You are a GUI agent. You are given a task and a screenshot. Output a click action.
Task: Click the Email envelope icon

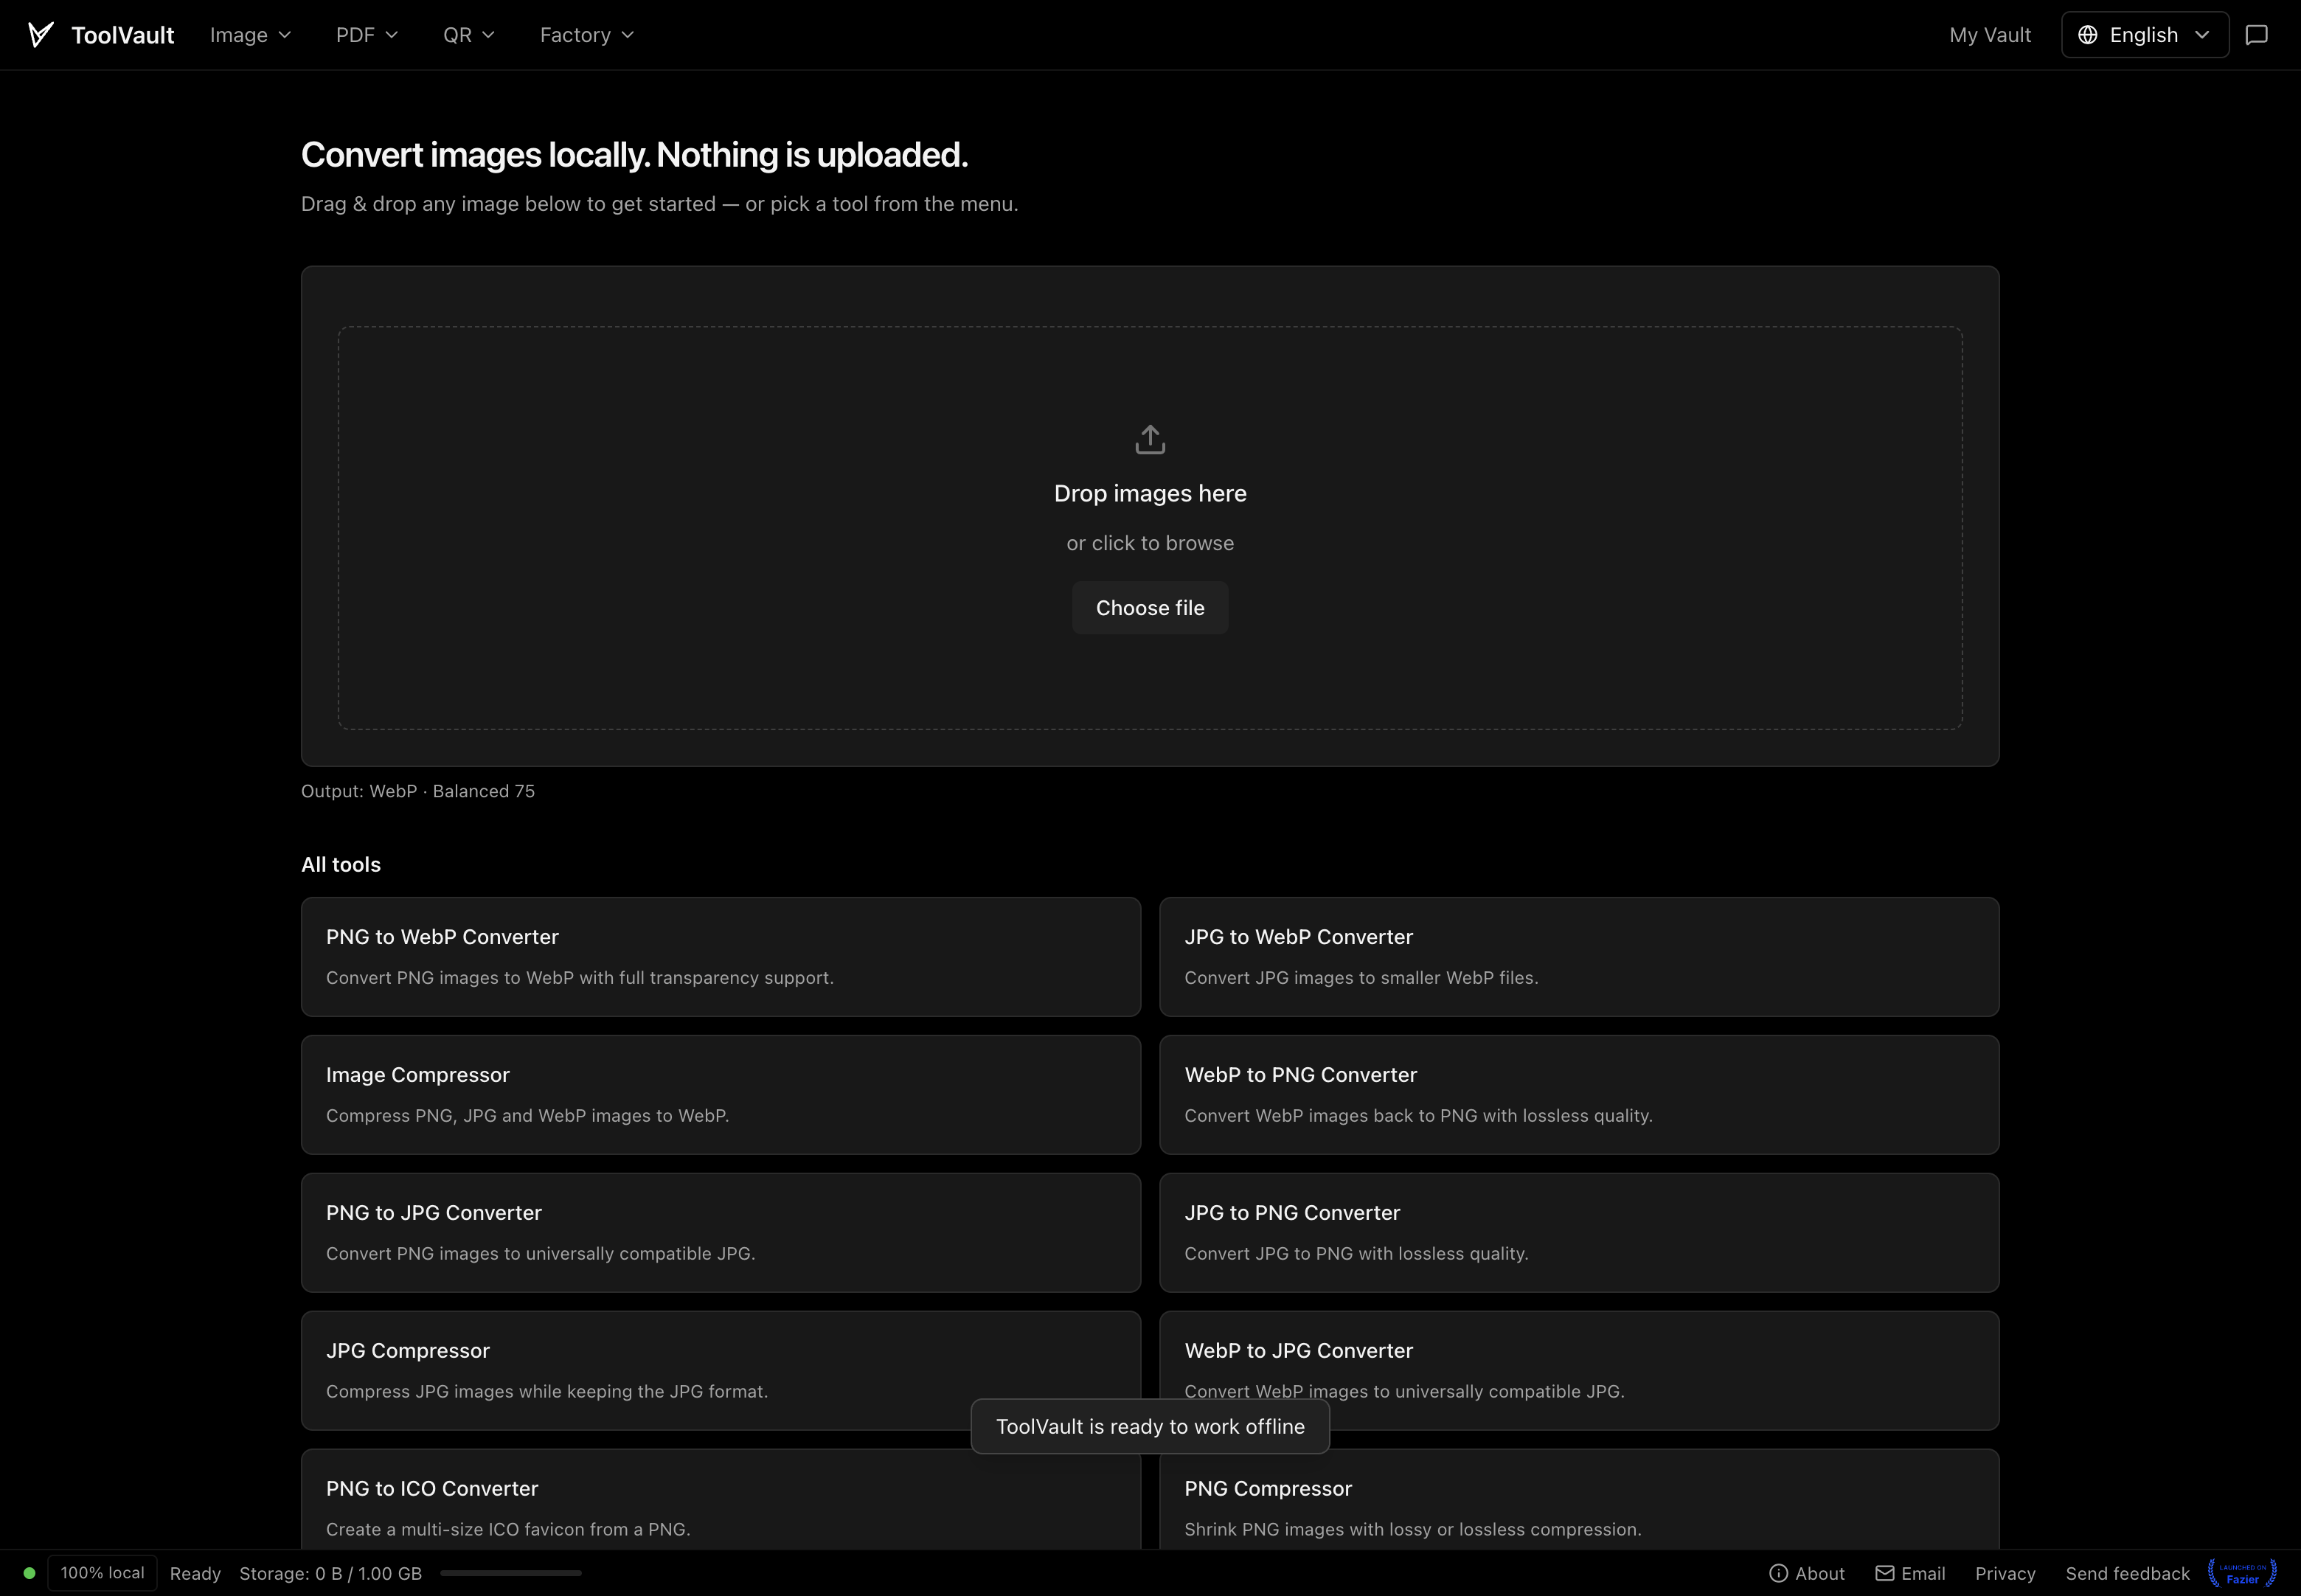click(x=1884, y=1573)
